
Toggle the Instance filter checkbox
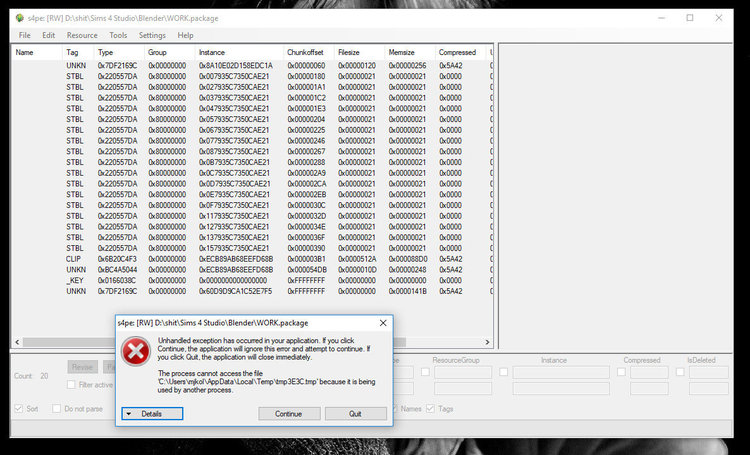[x=503, y=372]
